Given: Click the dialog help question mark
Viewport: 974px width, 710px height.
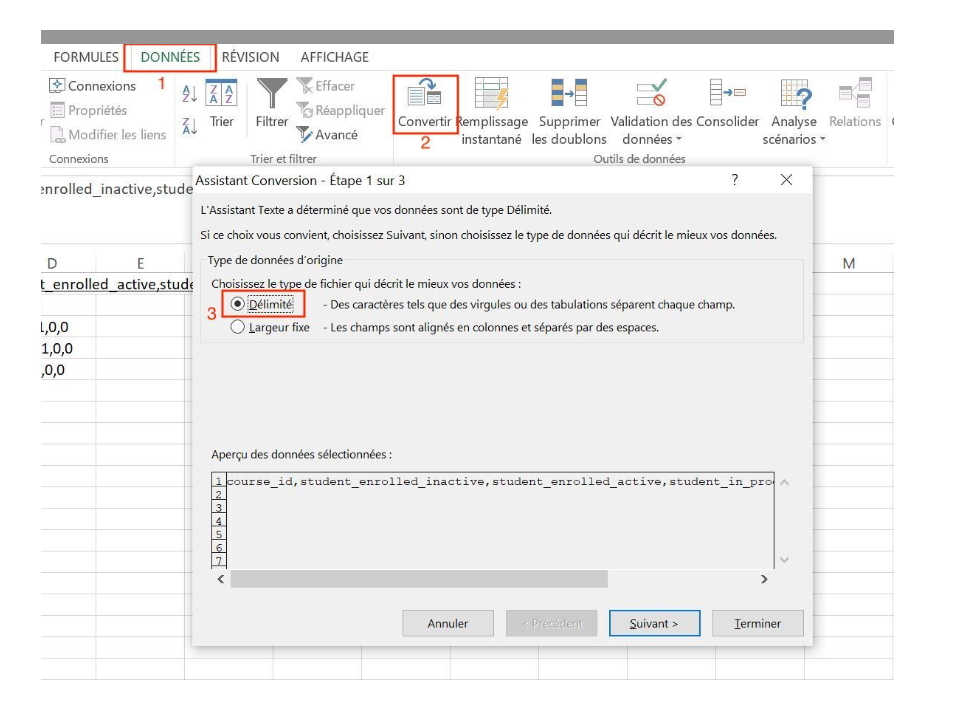Looking at the screenshot, I should point(735,180).
